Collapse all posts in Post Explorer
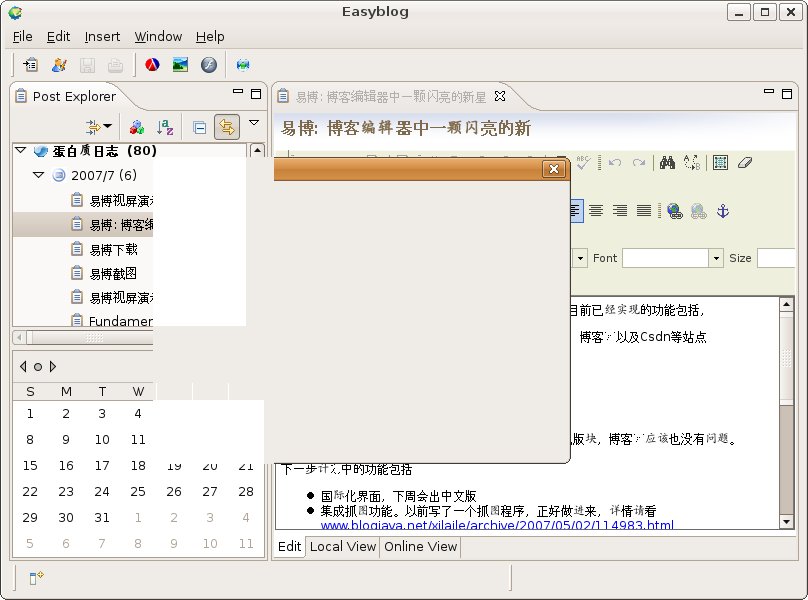 pyautogui.click(x=199, y=127)
